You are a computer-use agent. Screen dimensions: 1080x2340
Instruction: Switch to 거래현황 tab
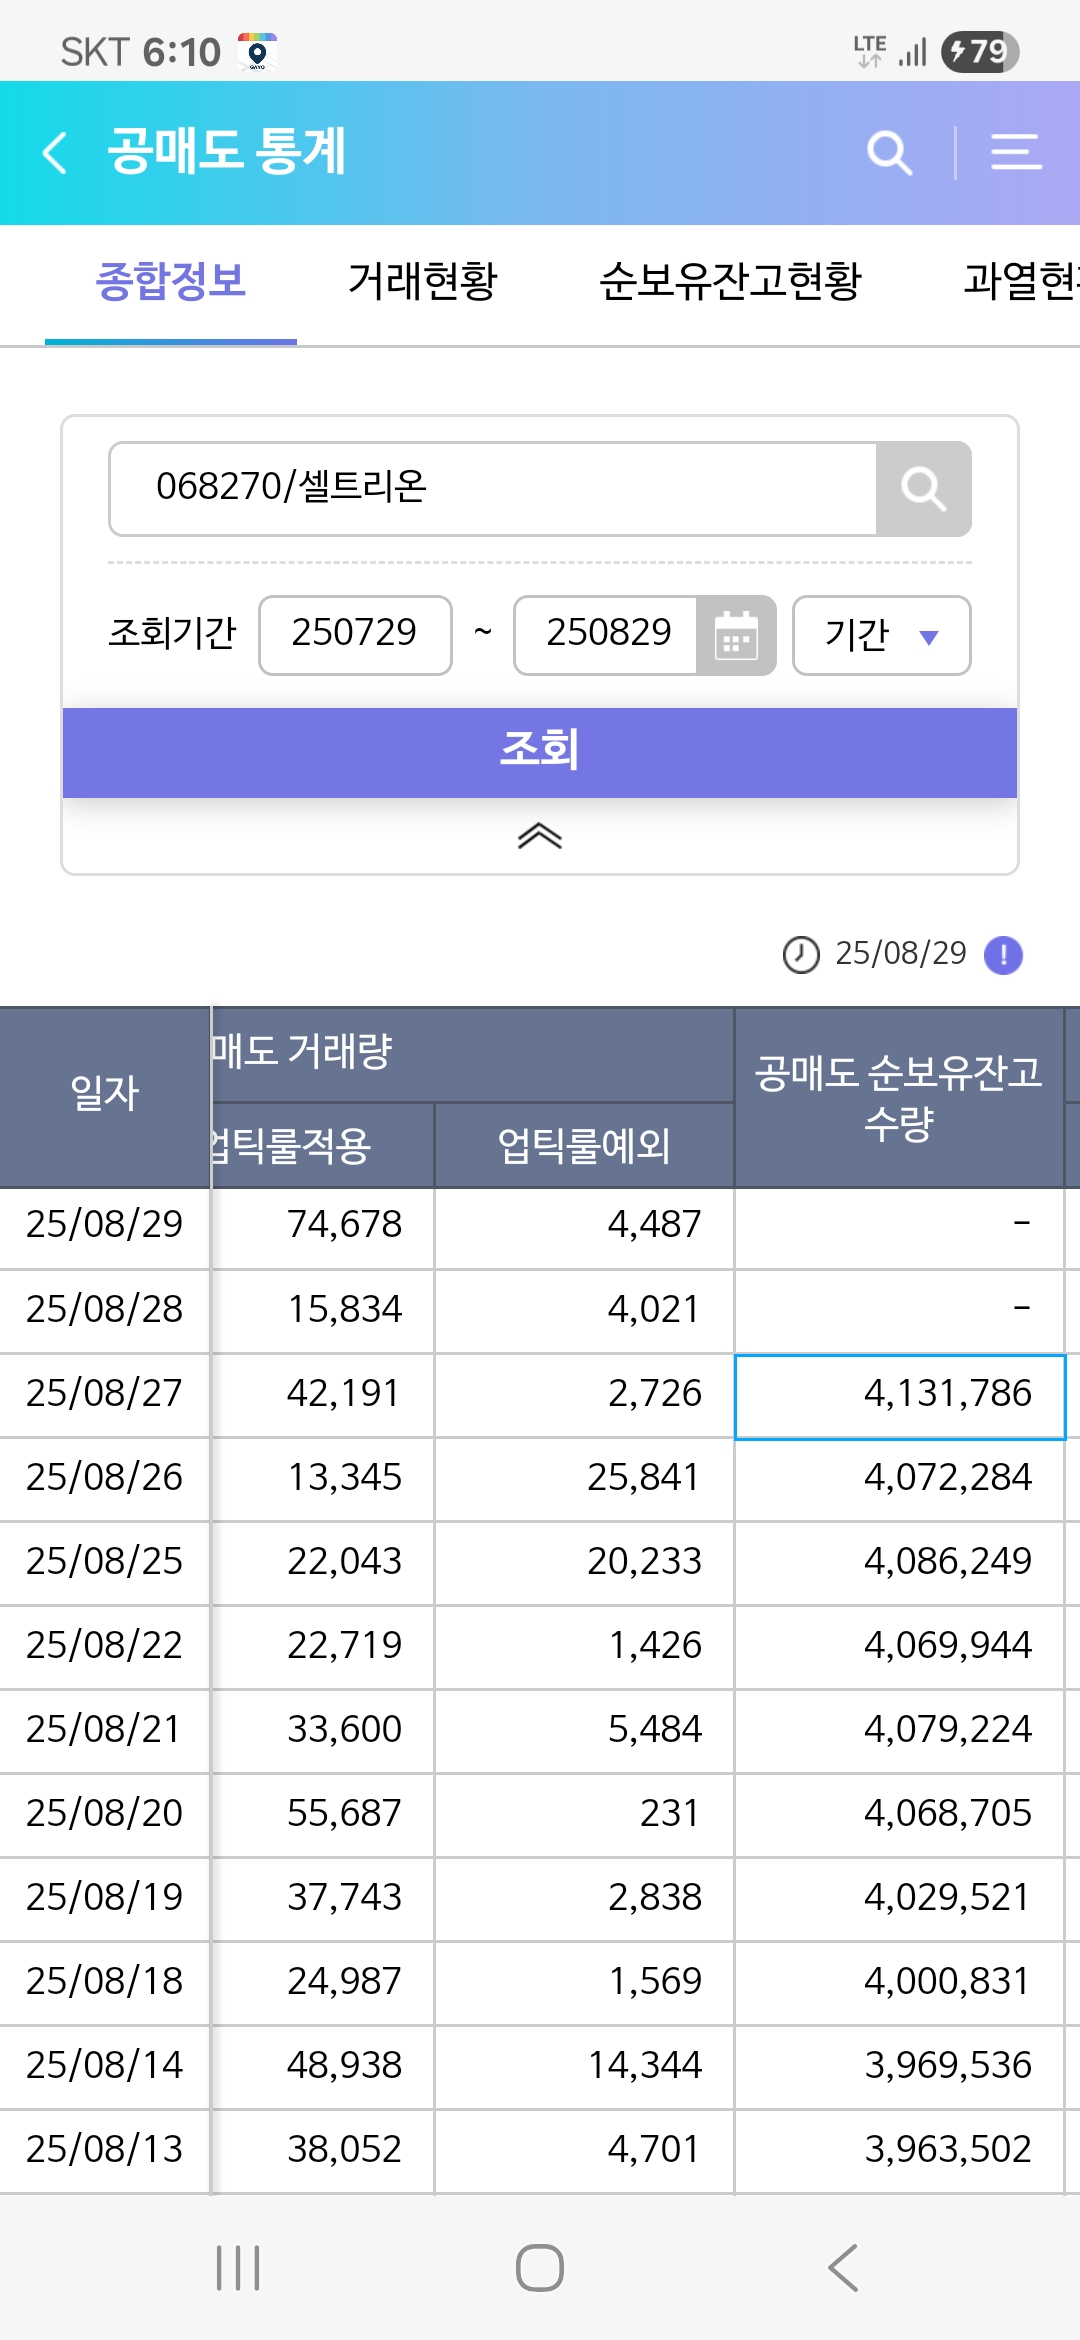422,281
